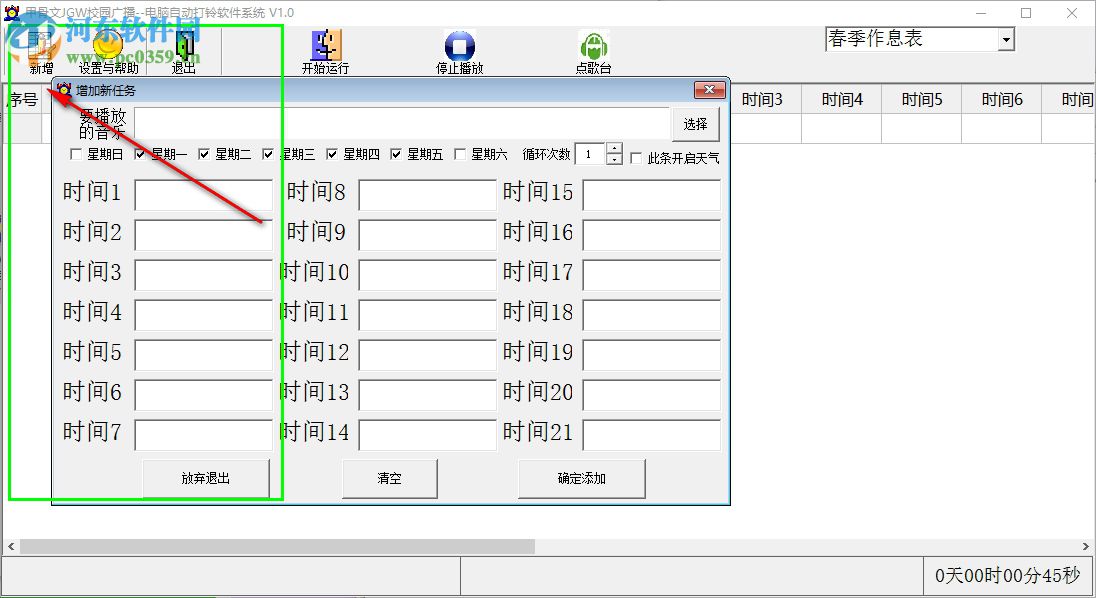1096x598 pixels.
Task: Select the 序号 column header
Action: pyautogui.click(x=22, y=99)
